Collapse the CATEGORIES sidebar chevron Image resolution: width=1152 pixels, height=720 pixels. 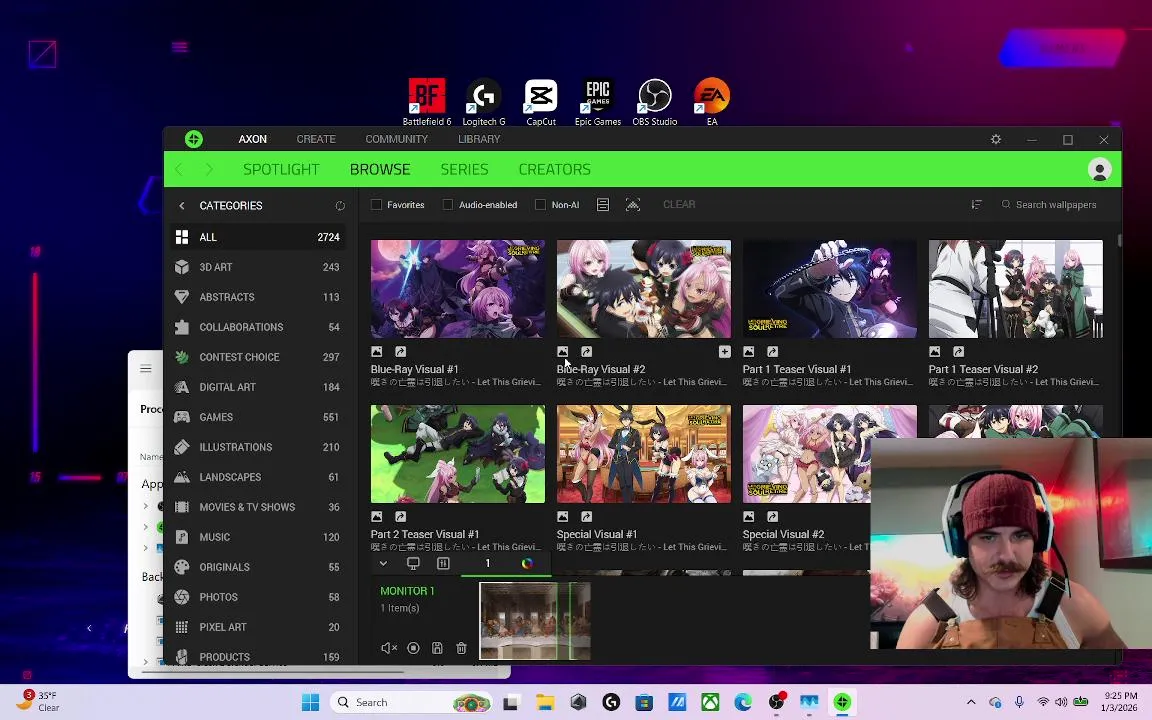(x=181, y=206)
